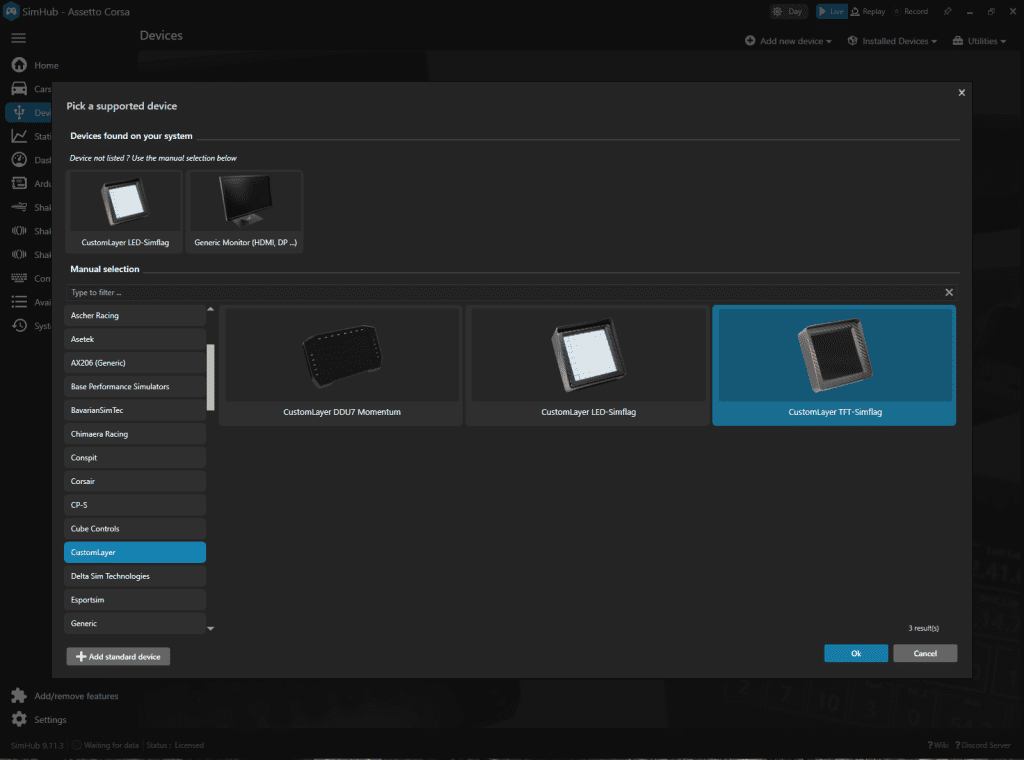Choose Delta Sim Technologies from list
Image resolution: width=1024 pixels, height=760 pixels.
(135, 576)
